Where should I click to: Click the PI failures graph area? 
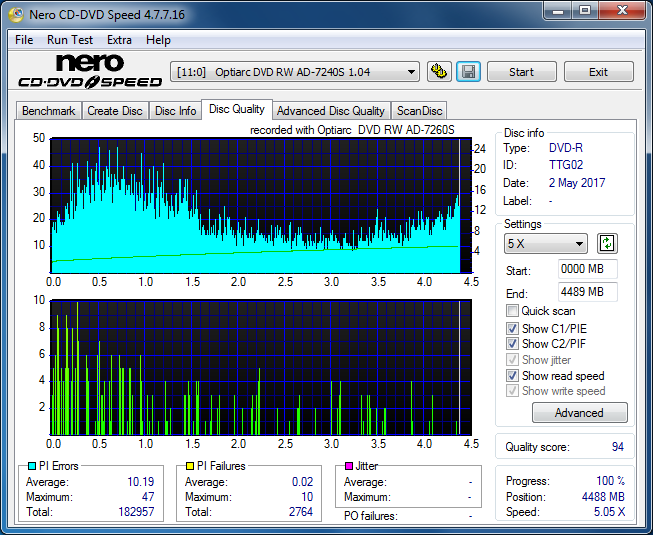tap(261, 367)
